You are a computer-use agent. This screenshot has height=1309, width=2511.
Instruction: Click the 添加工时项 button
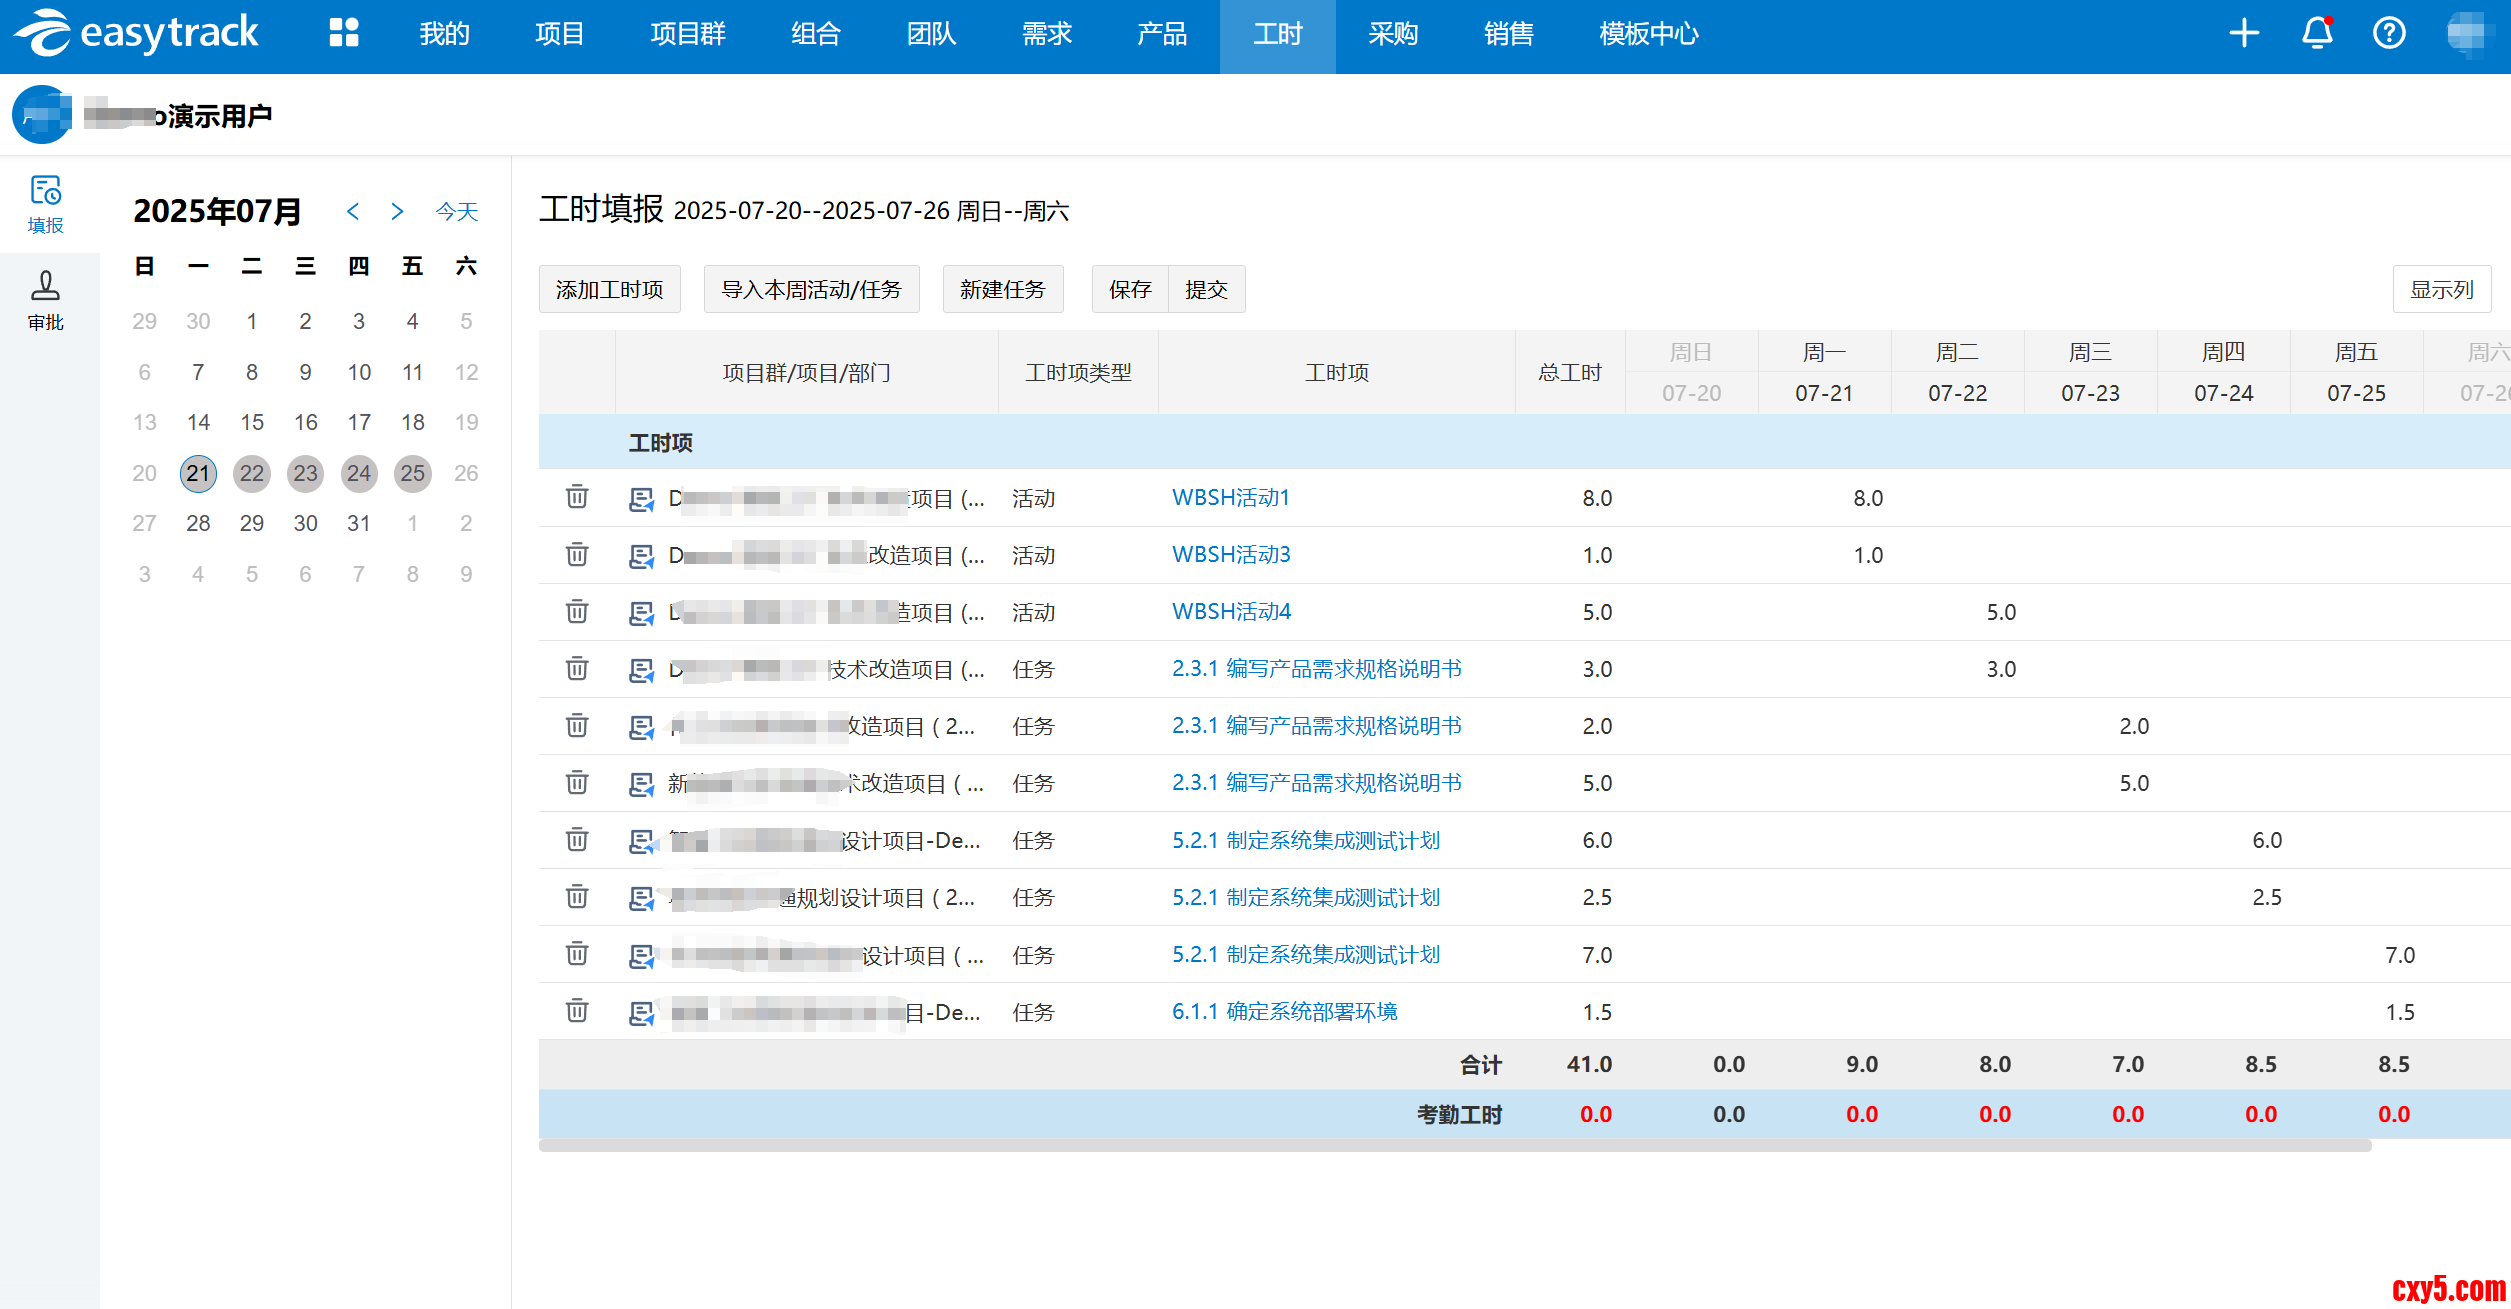[x=610, y=290]
